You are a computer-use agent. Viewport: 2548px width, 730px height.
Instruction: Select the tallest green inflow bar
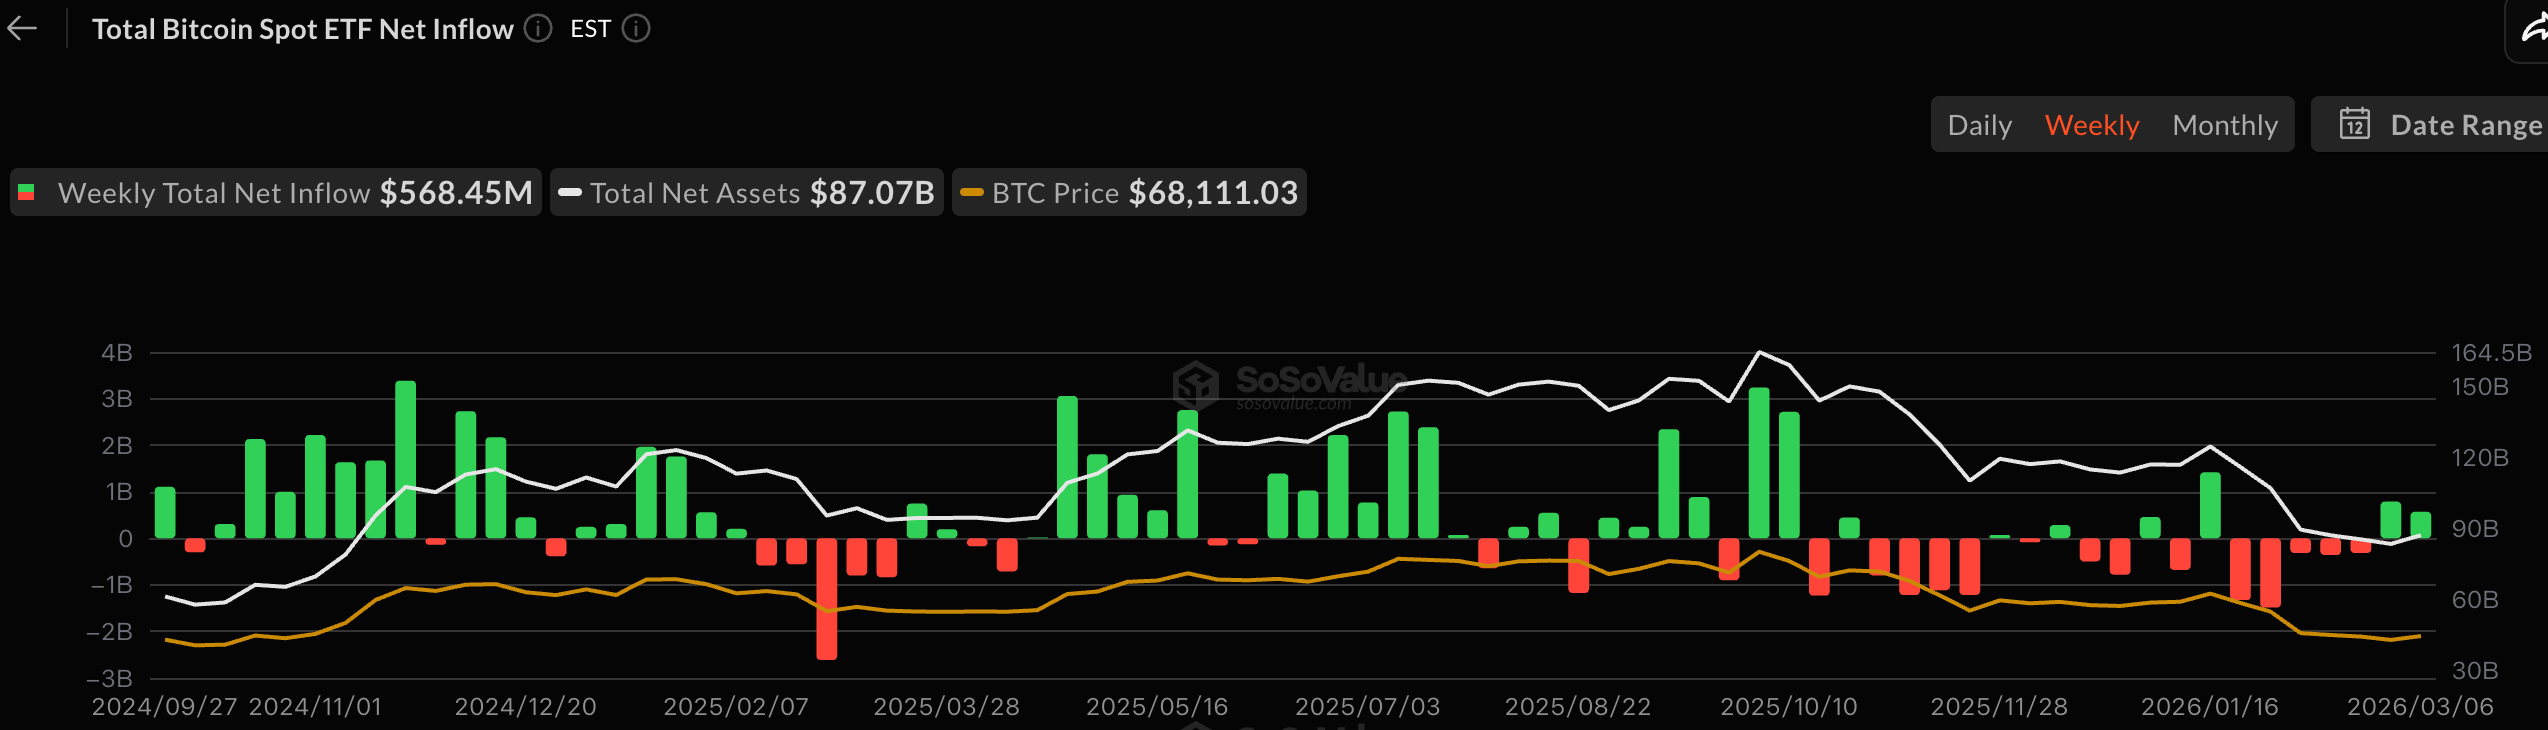click(405, 460)
